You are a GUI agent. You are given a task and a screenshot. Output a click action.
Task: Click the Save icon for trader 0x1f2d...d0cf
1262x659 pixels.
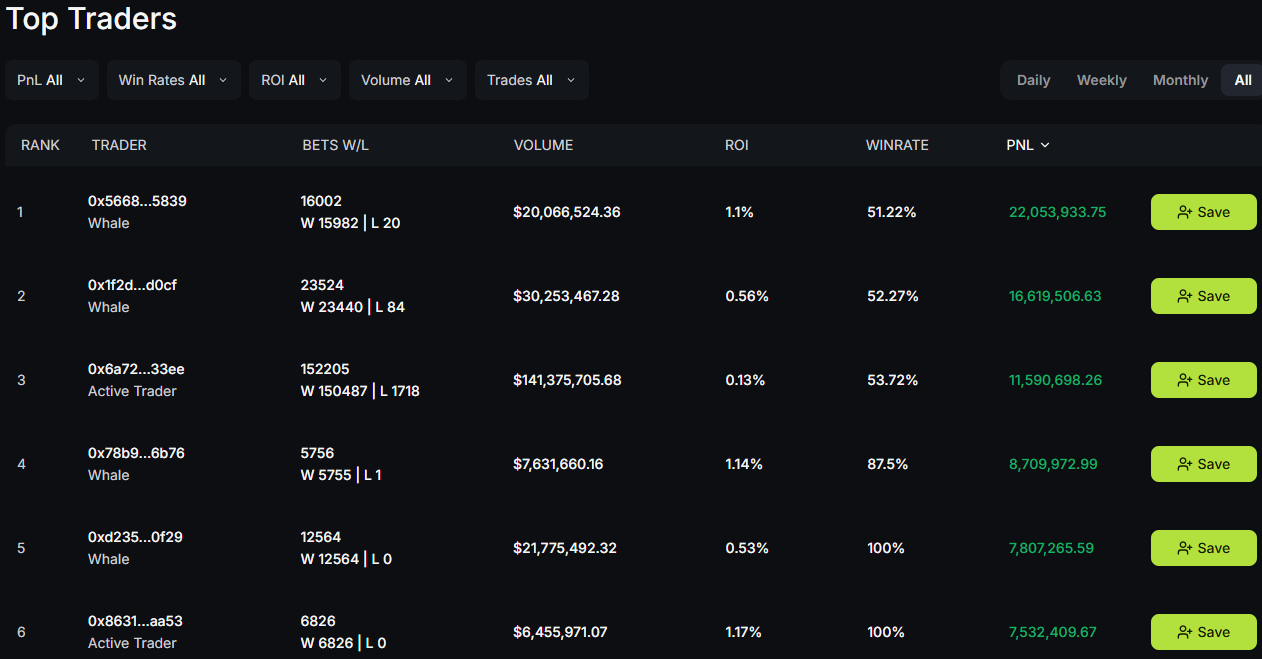click(x=1186, y=296)
